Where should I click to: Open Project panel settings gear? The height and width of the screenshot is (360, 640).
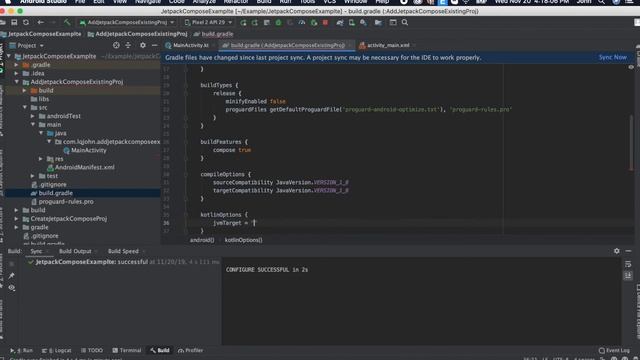point(142,45)
